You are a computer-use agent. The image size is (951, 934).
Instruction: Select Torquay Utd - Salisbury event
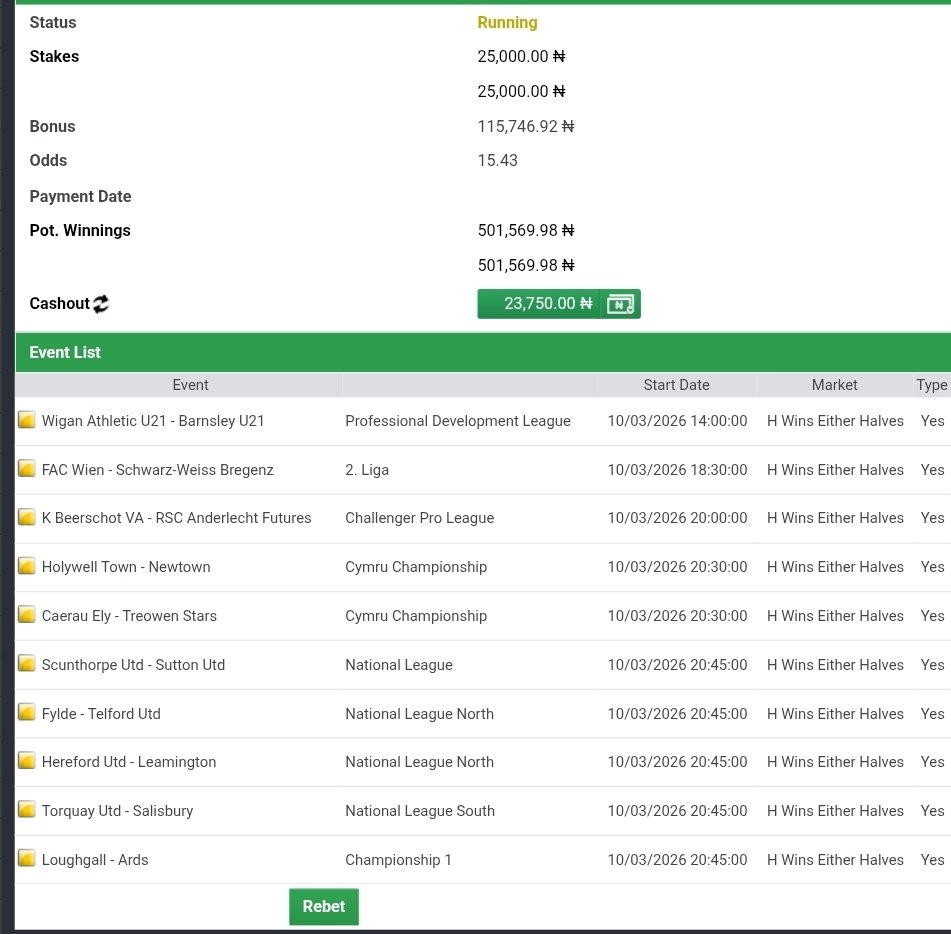118,811
